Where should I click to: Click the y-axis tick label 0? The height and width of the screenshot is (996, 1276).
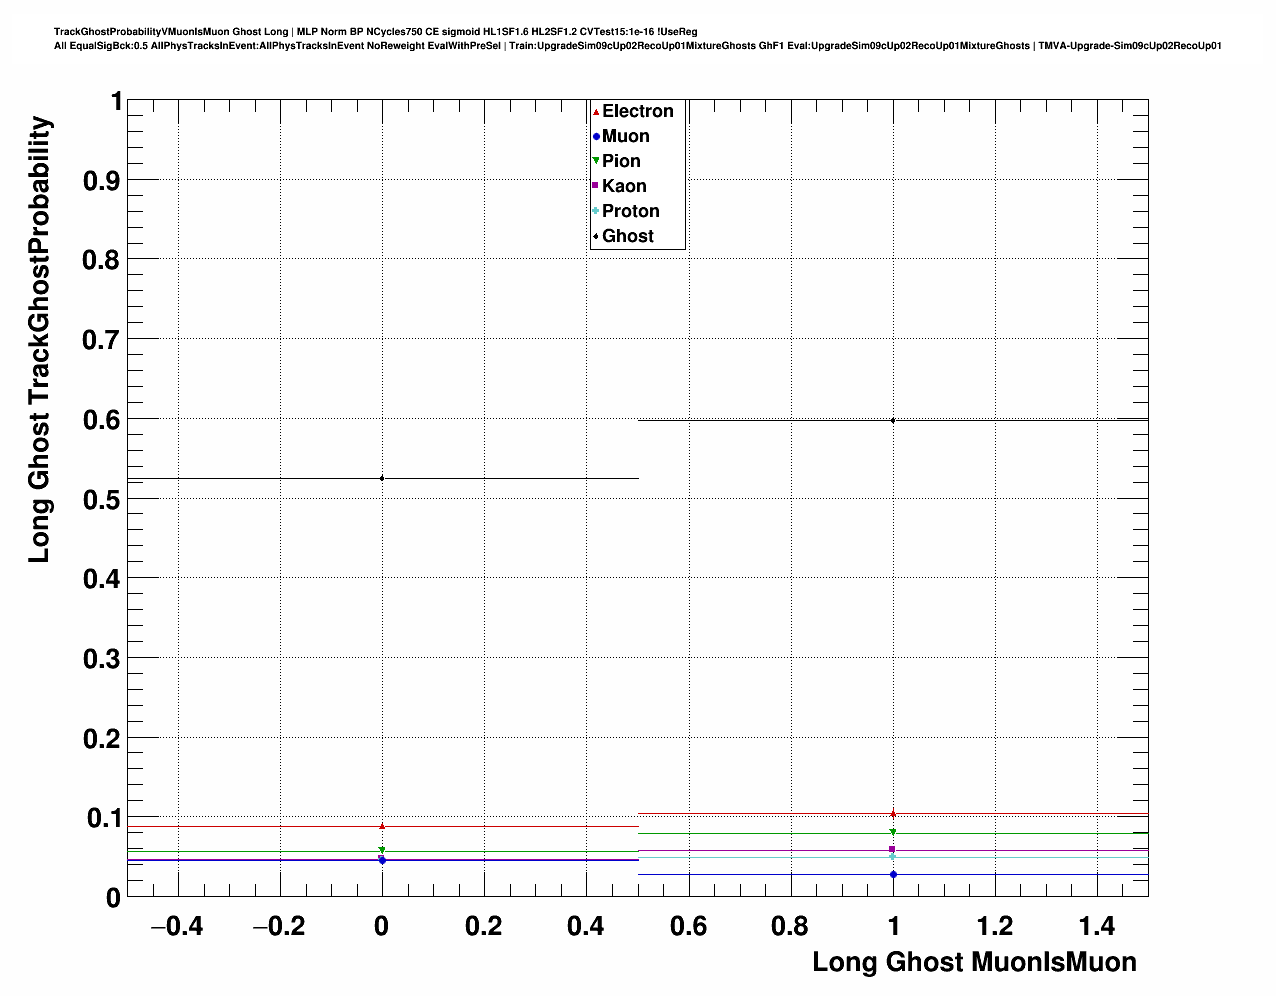(114, 898)
